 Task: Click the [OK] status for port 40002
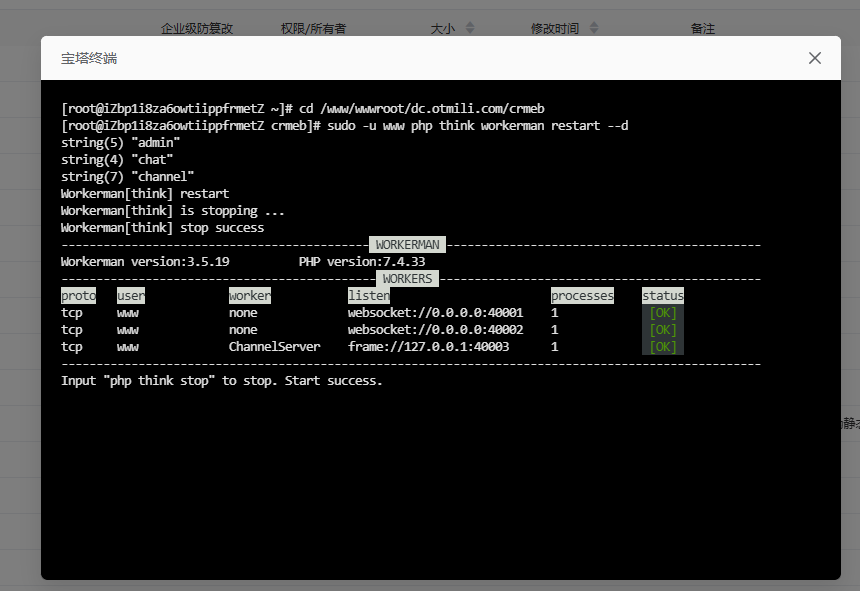tap(662, 330)
